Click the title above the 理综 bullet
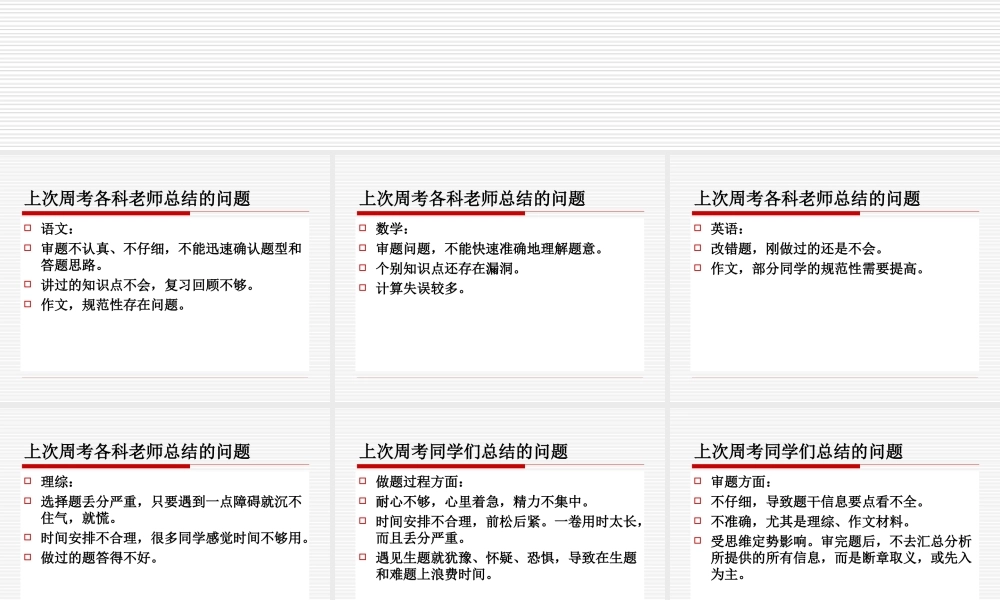The width and height of the screenshot is (1000, 600). [x=137, y=452]
